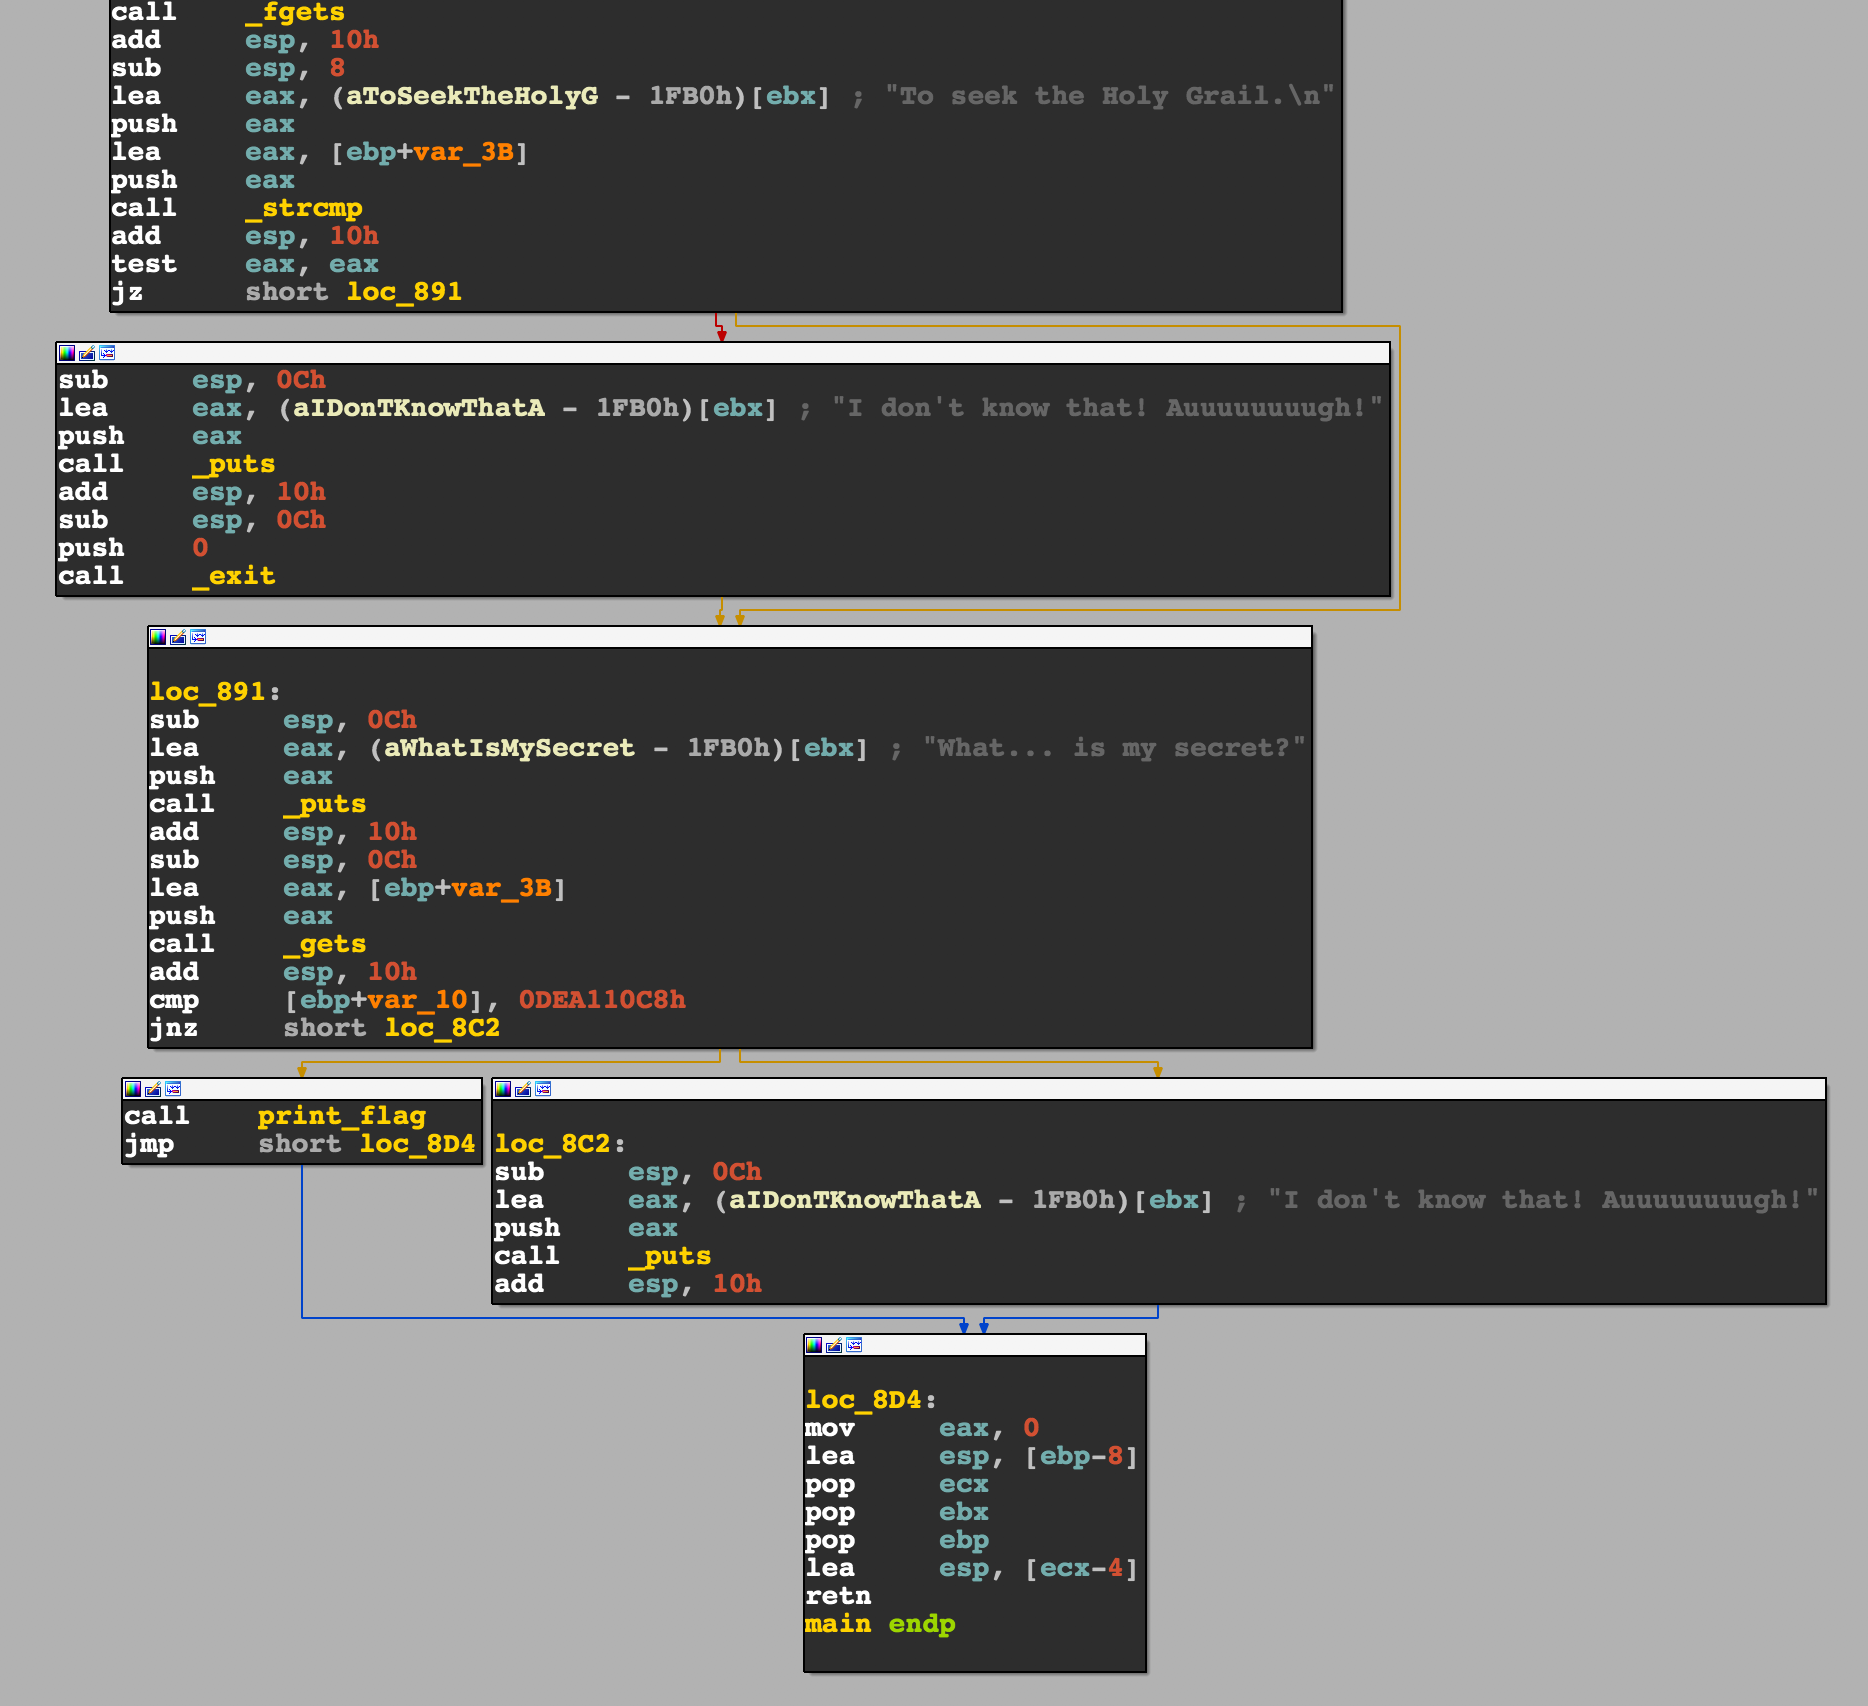Click the [ebp-8] operand
1868x1706 pixels.
1081,1456
